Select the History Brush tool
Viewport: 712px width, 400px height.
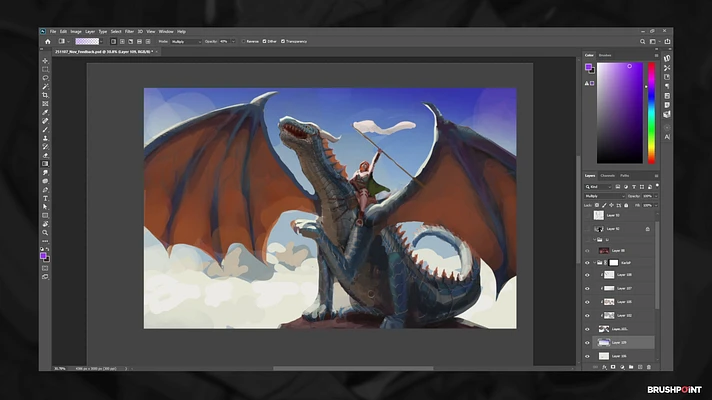pyautogui.click(x=45, y=147)
